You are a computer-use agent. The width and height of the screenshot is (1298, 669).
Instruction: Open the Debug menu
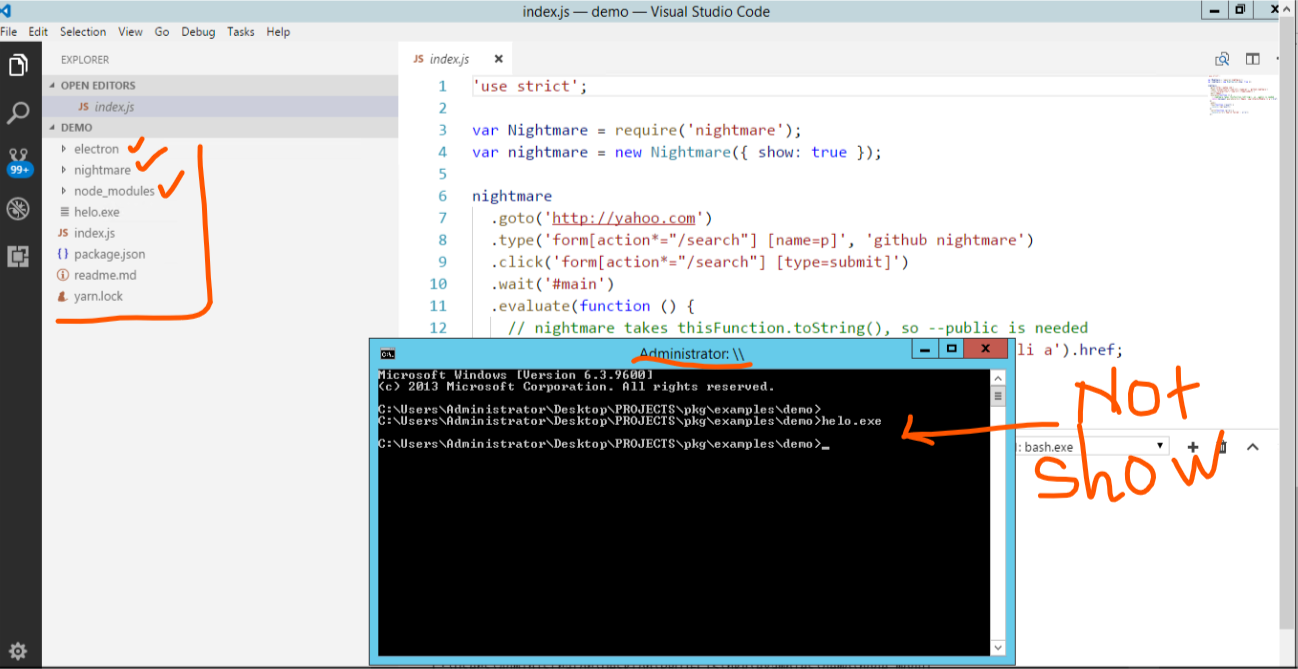click(x=198, y=31)
